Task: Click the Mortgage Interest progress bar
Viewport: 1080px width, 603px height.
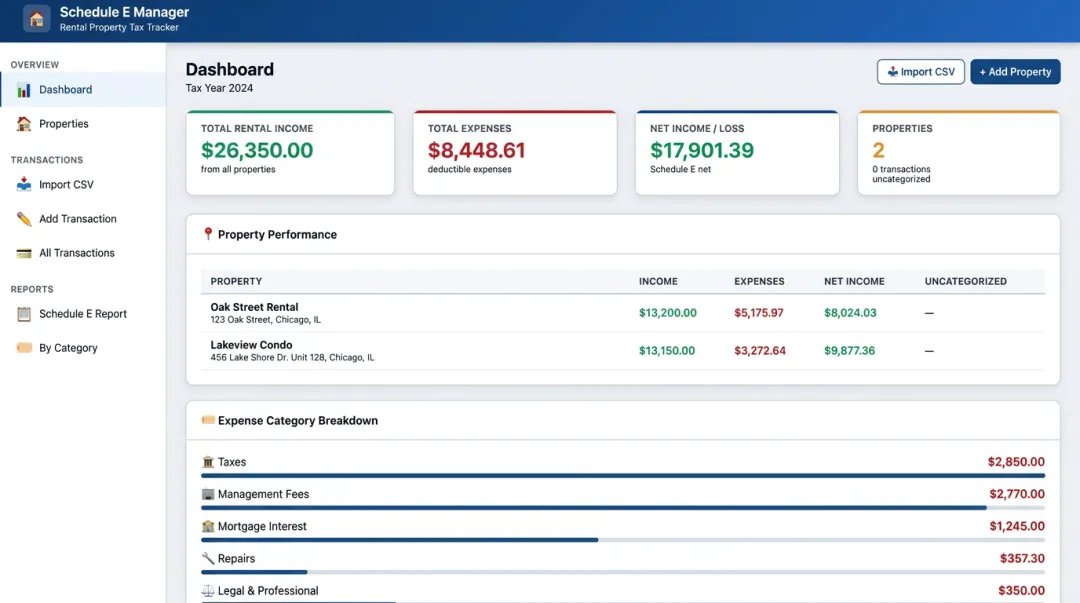Action: pos(623,540)
